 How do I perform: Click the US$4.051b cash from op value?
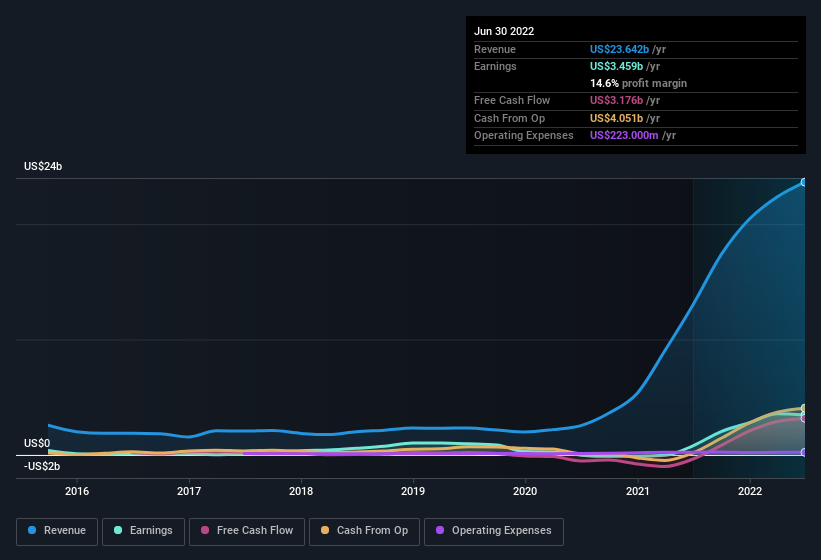[616, 118]
